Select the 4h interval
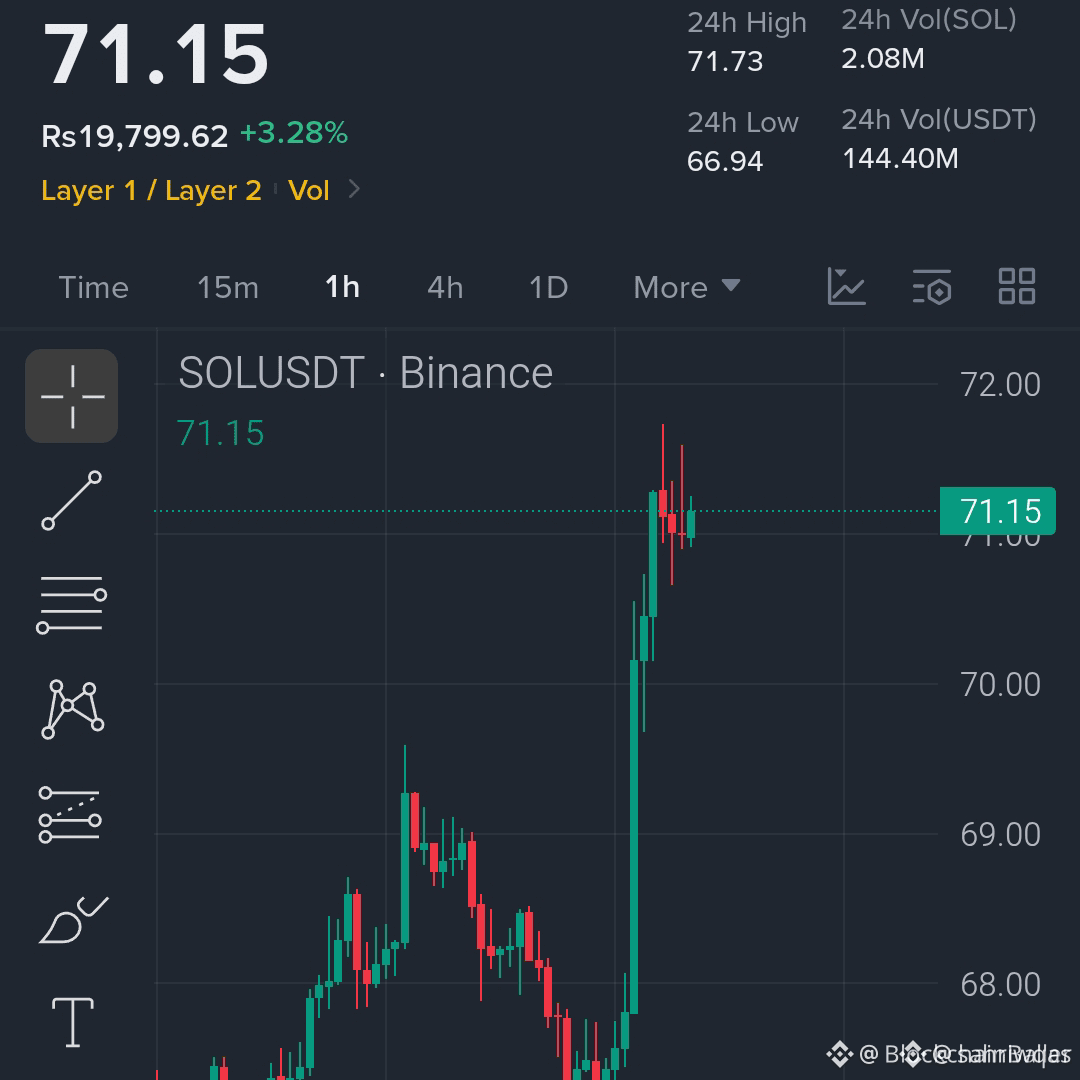 (445, 287)
